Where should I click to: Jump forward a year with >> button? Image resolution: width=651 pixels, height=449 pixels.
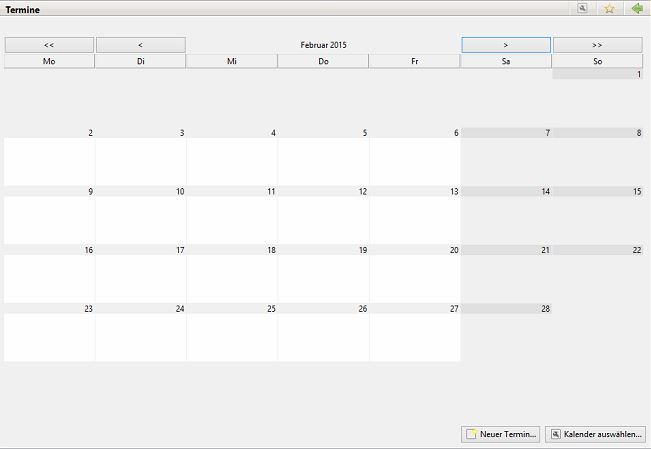tap(597, 45)
